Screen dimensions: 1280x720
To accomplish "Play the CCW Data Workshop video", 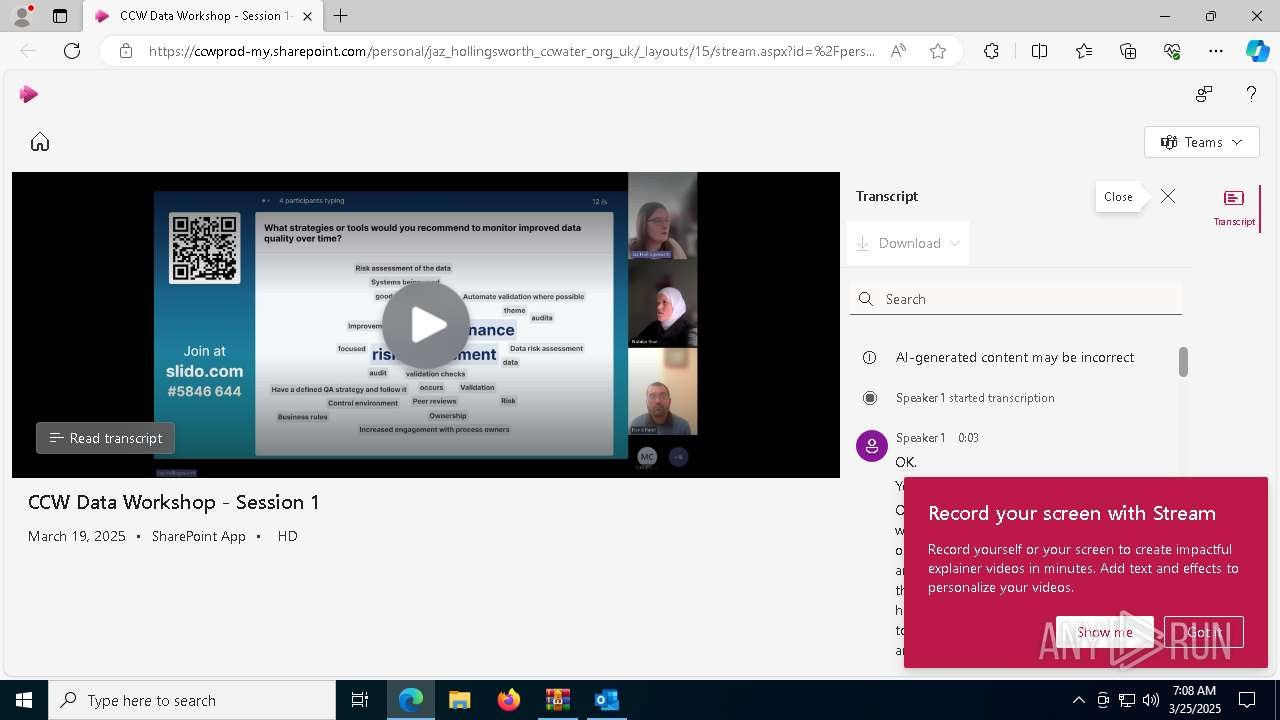I will 426,325.
